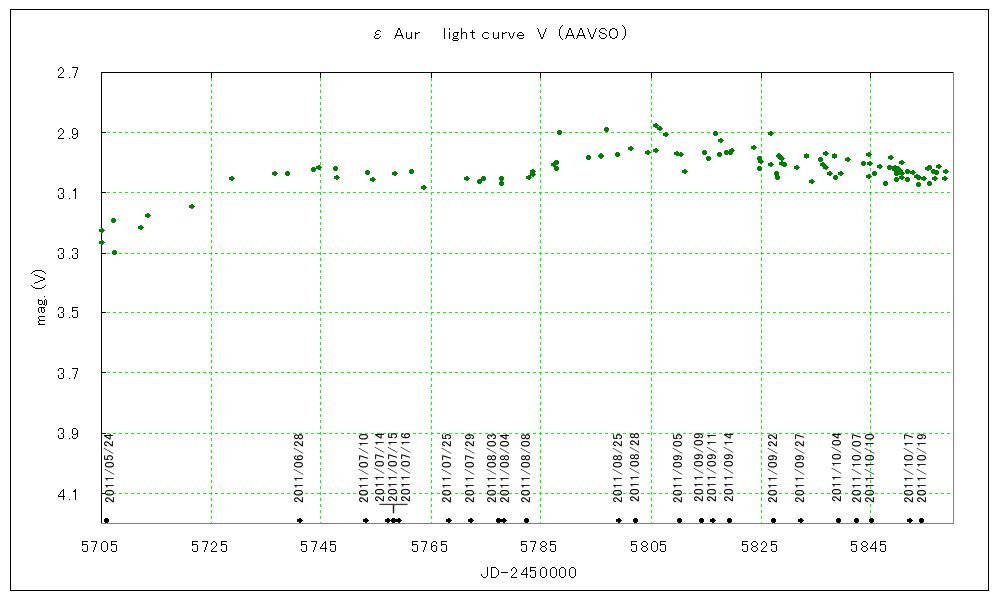Click the black marker dot below 2011/09/27
1000x600 pixels.
[800, 520]
